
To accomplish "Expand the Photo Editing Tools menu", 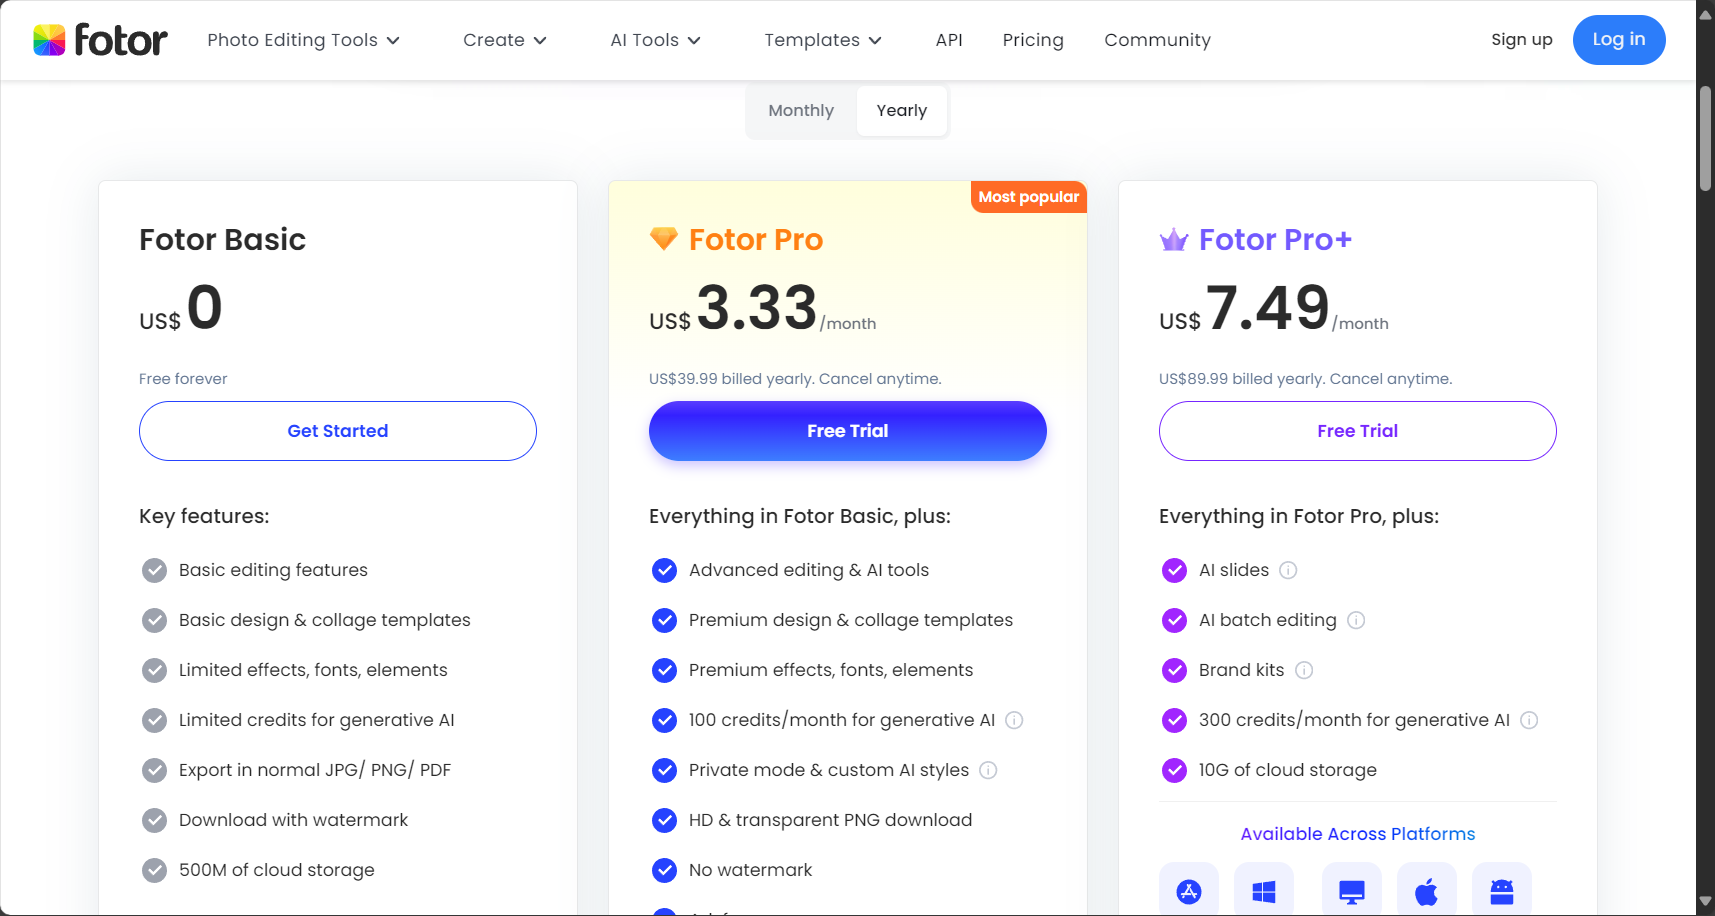I will [x=303, y=40].
